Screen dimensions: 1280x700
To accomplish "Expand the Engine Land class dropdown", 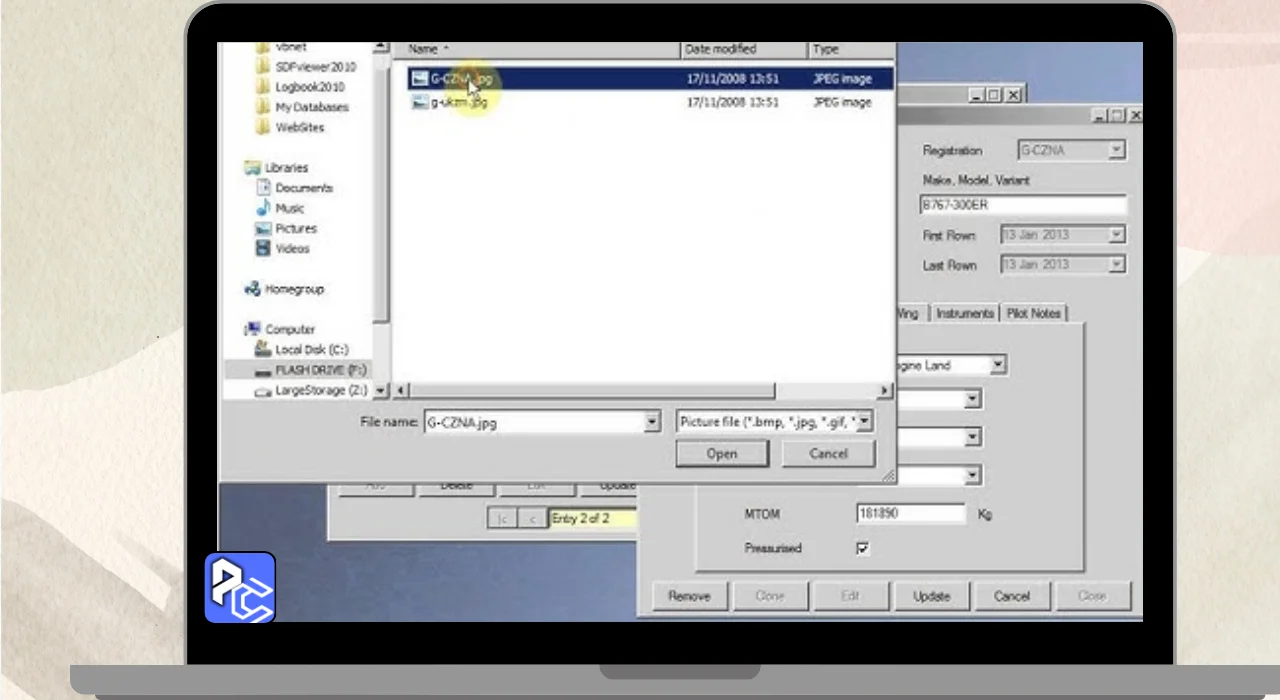I will point(998,366).
